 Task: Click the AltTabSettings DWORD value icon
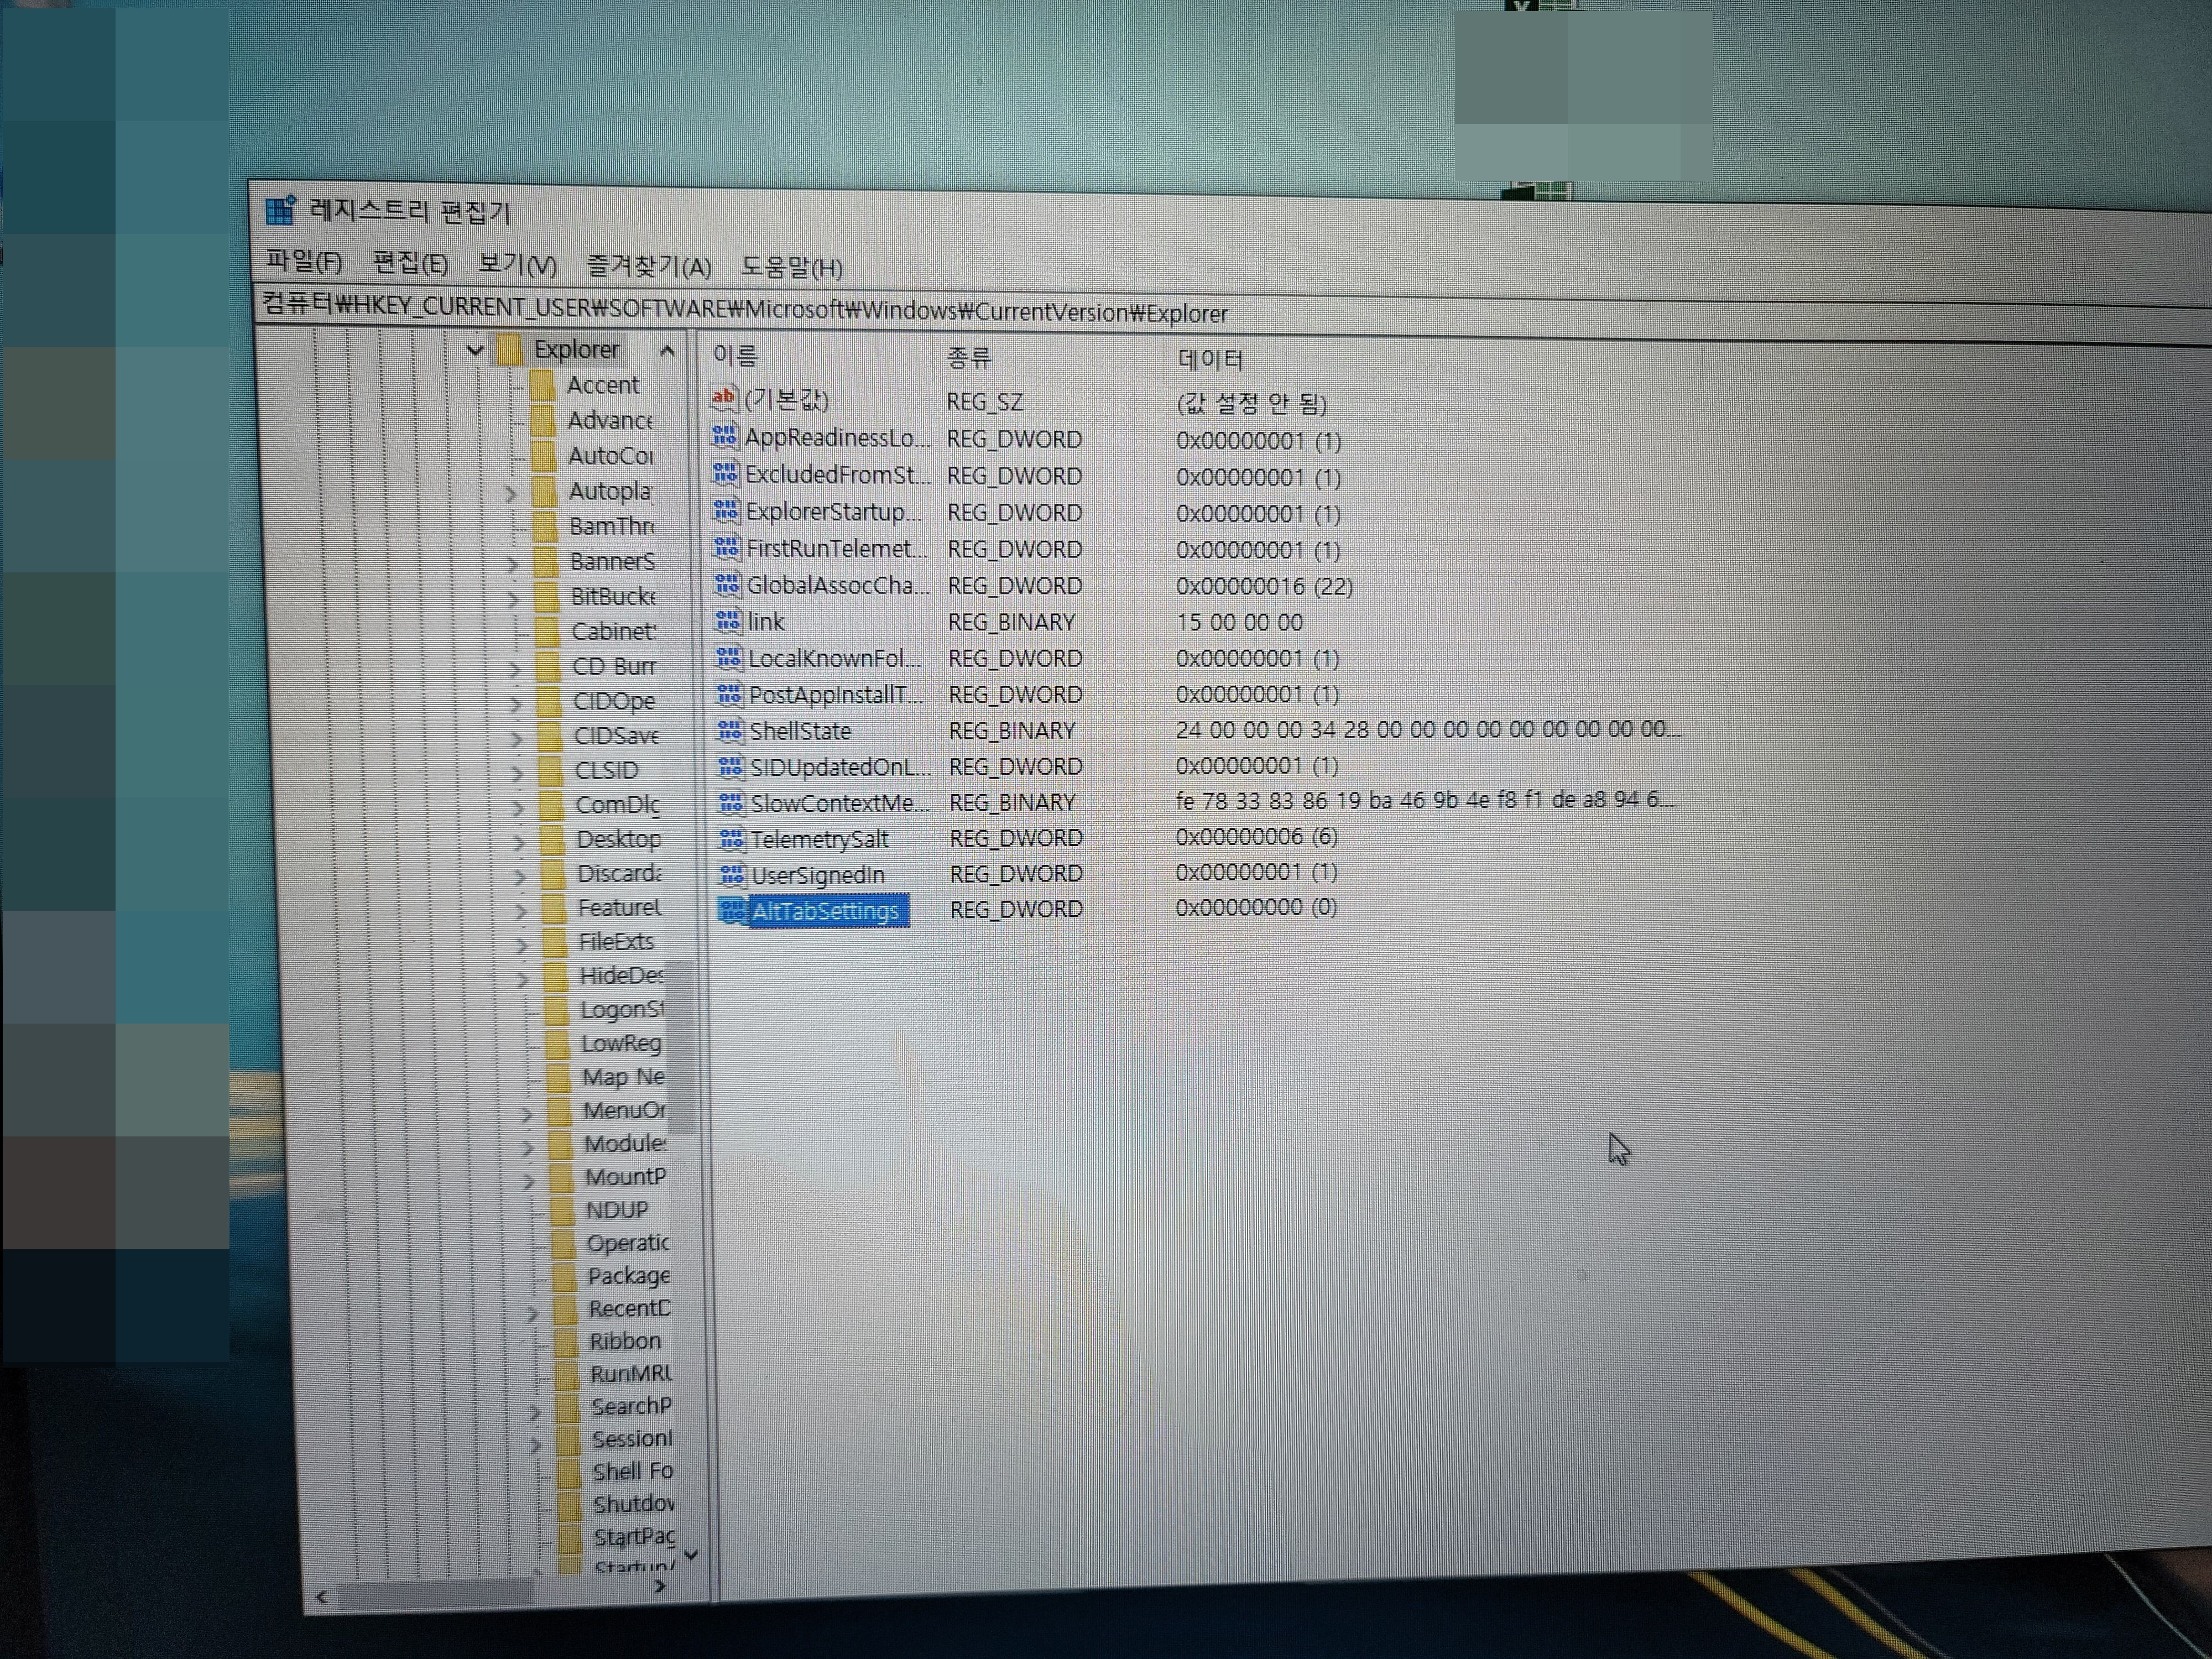732,911
